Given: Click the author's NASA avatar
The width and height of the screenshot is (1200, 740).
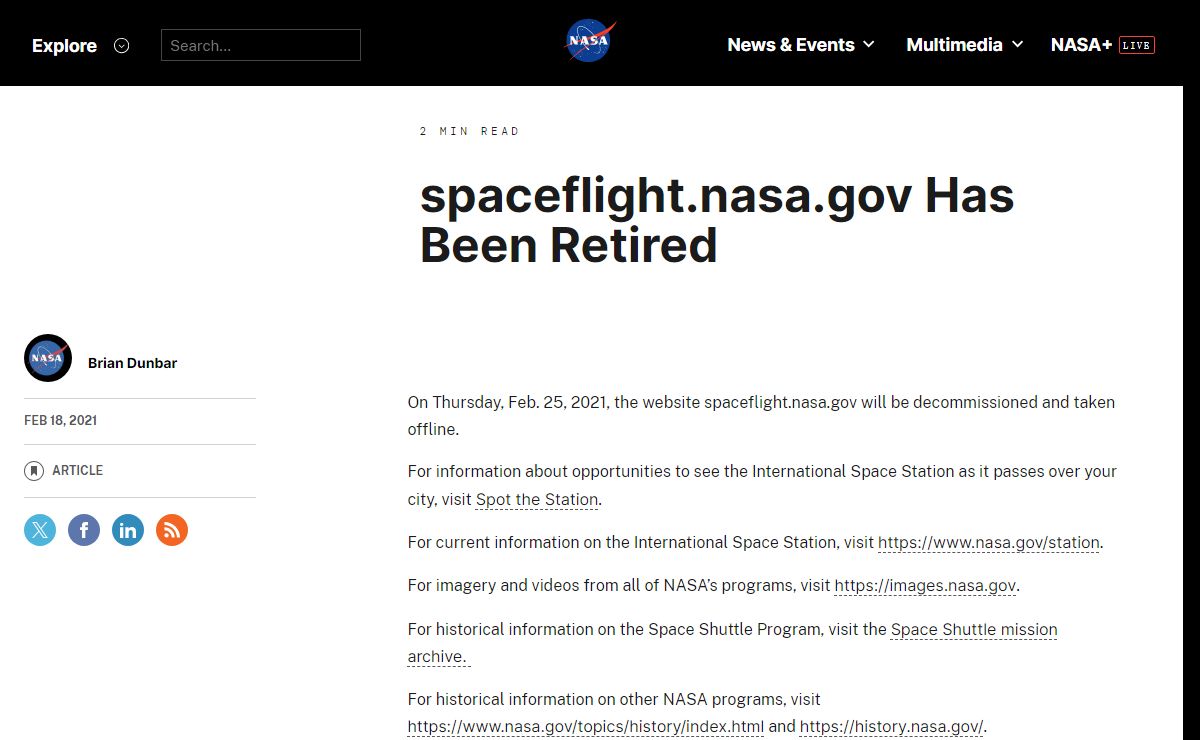Looking at the screenshot, I should click(48, 358).
